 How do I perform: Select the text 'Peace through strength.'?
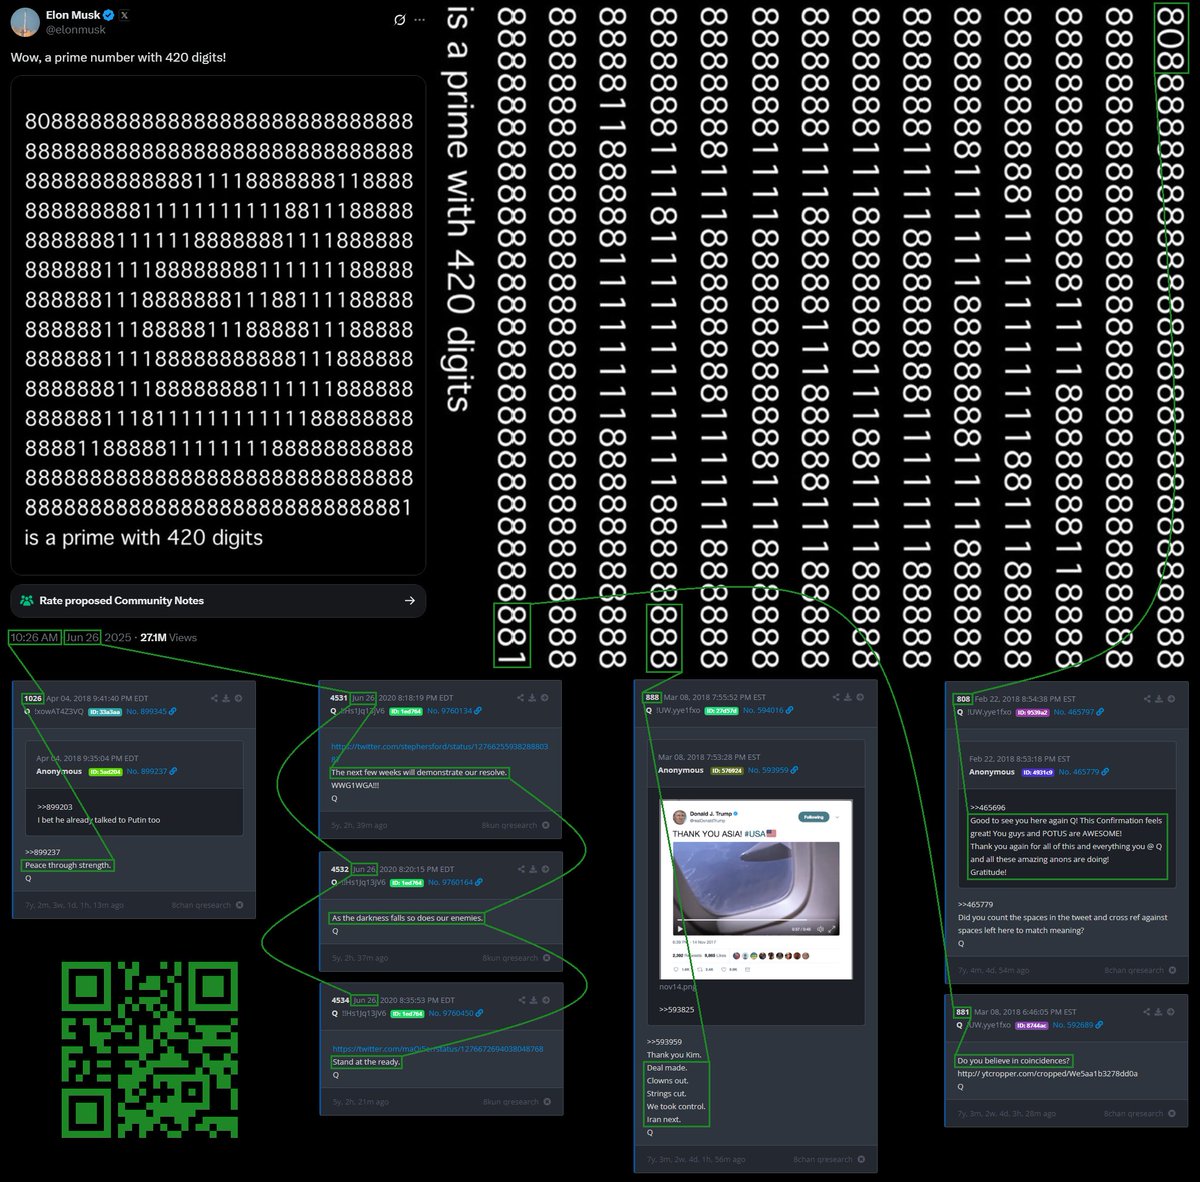pyautogui.click(x=68, y=865)
